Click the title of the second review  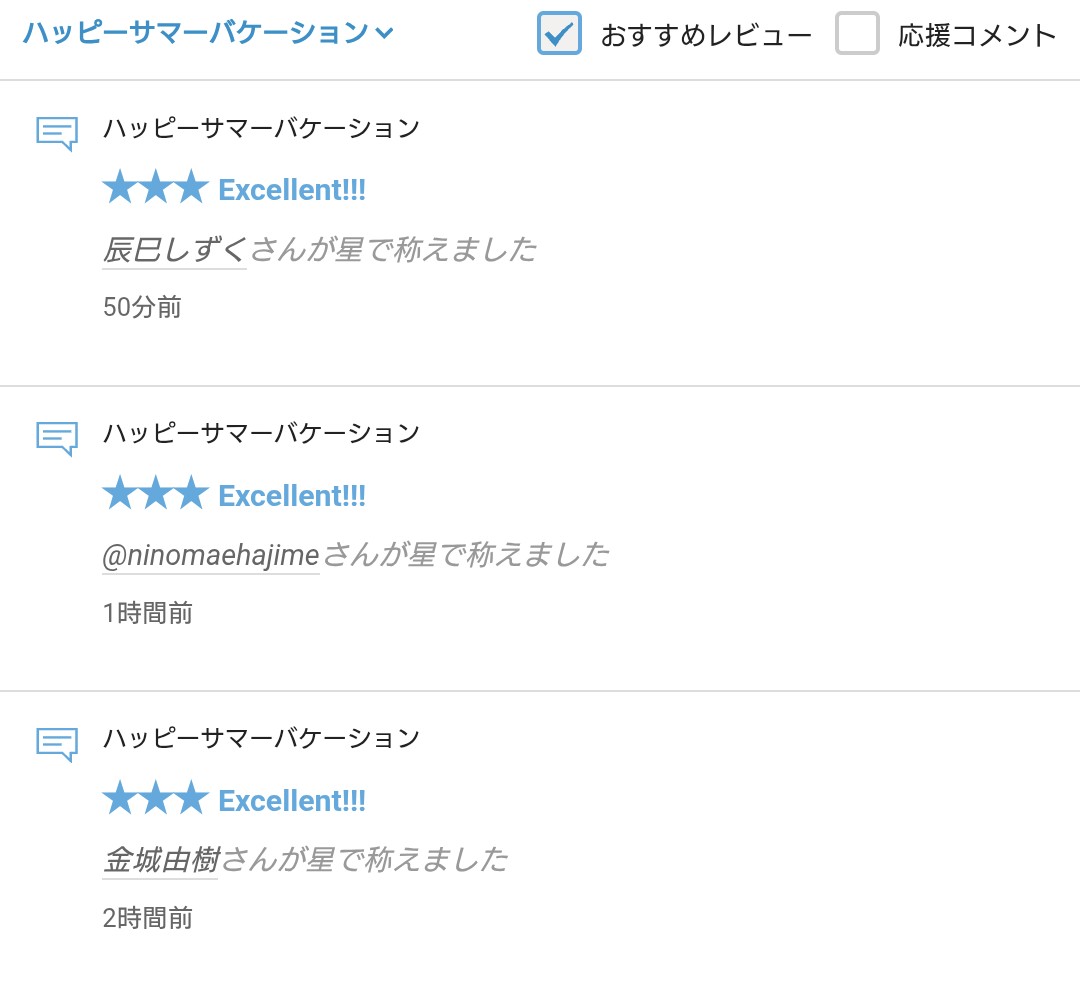tap(261, 433)
